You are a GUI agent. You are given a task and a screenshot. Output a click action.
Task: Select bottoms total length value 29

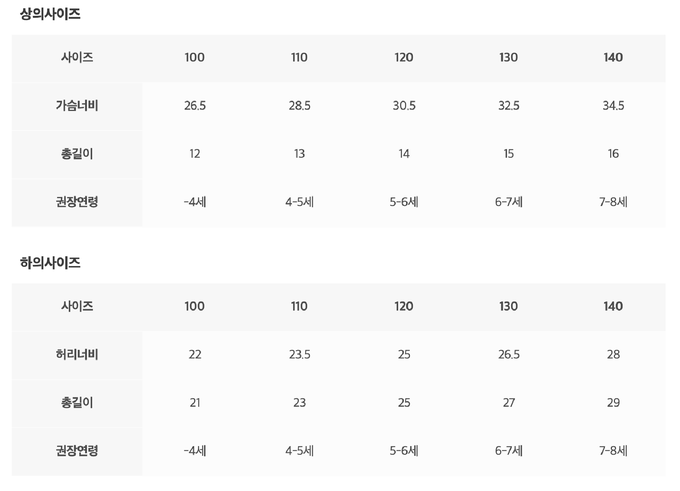coord(613,403)
